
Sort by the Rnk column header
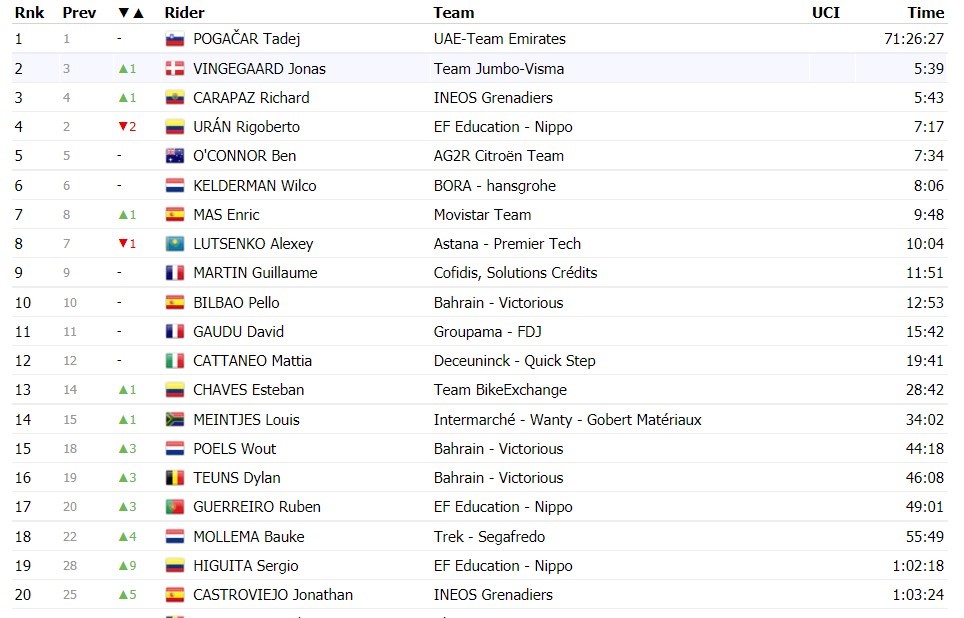pyautogui.click(x=27, y=13)
